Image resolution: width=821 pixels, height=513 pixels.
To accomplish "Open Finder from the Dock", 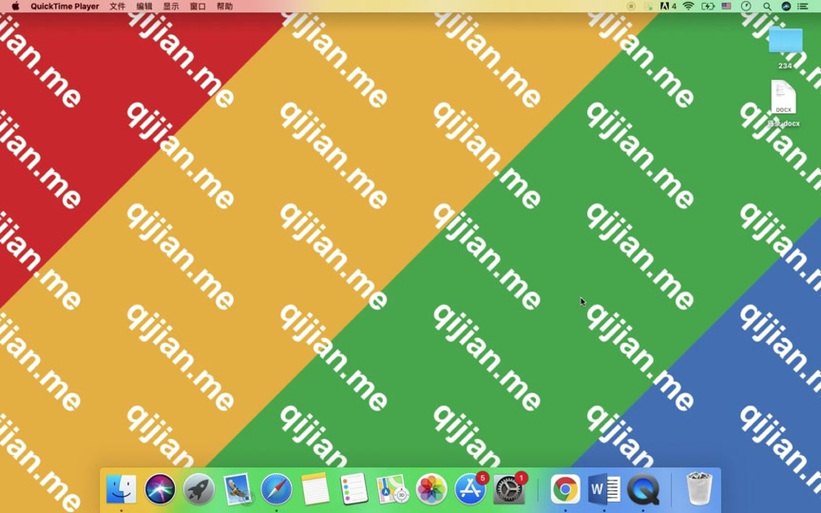I will coord(121,489).
